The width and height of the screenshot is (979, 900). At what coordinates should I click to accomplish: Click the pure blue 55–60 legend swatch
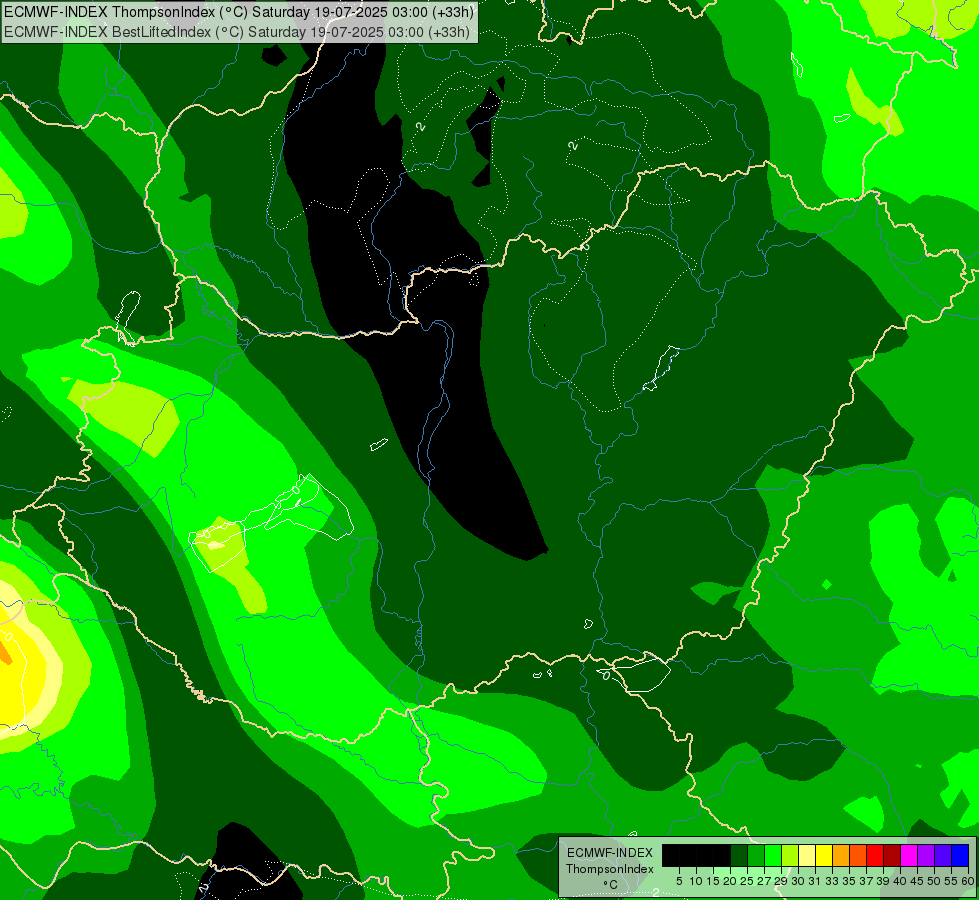click(x=960, y=855)
